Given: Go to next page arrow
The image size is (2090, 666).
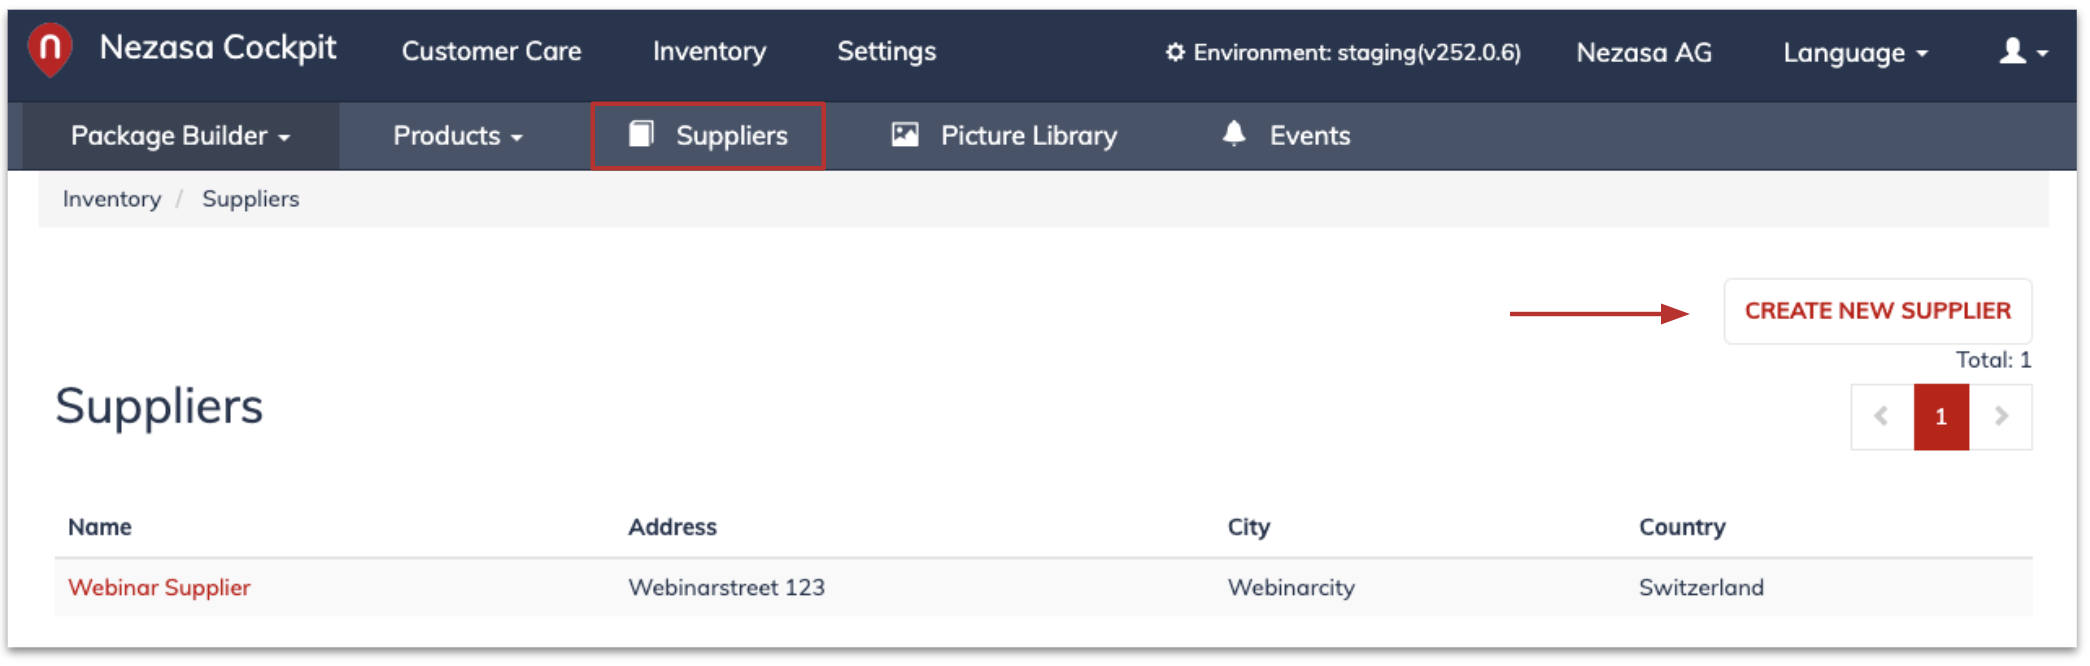Looking at the screenshot, I should tap(2001, 416).
